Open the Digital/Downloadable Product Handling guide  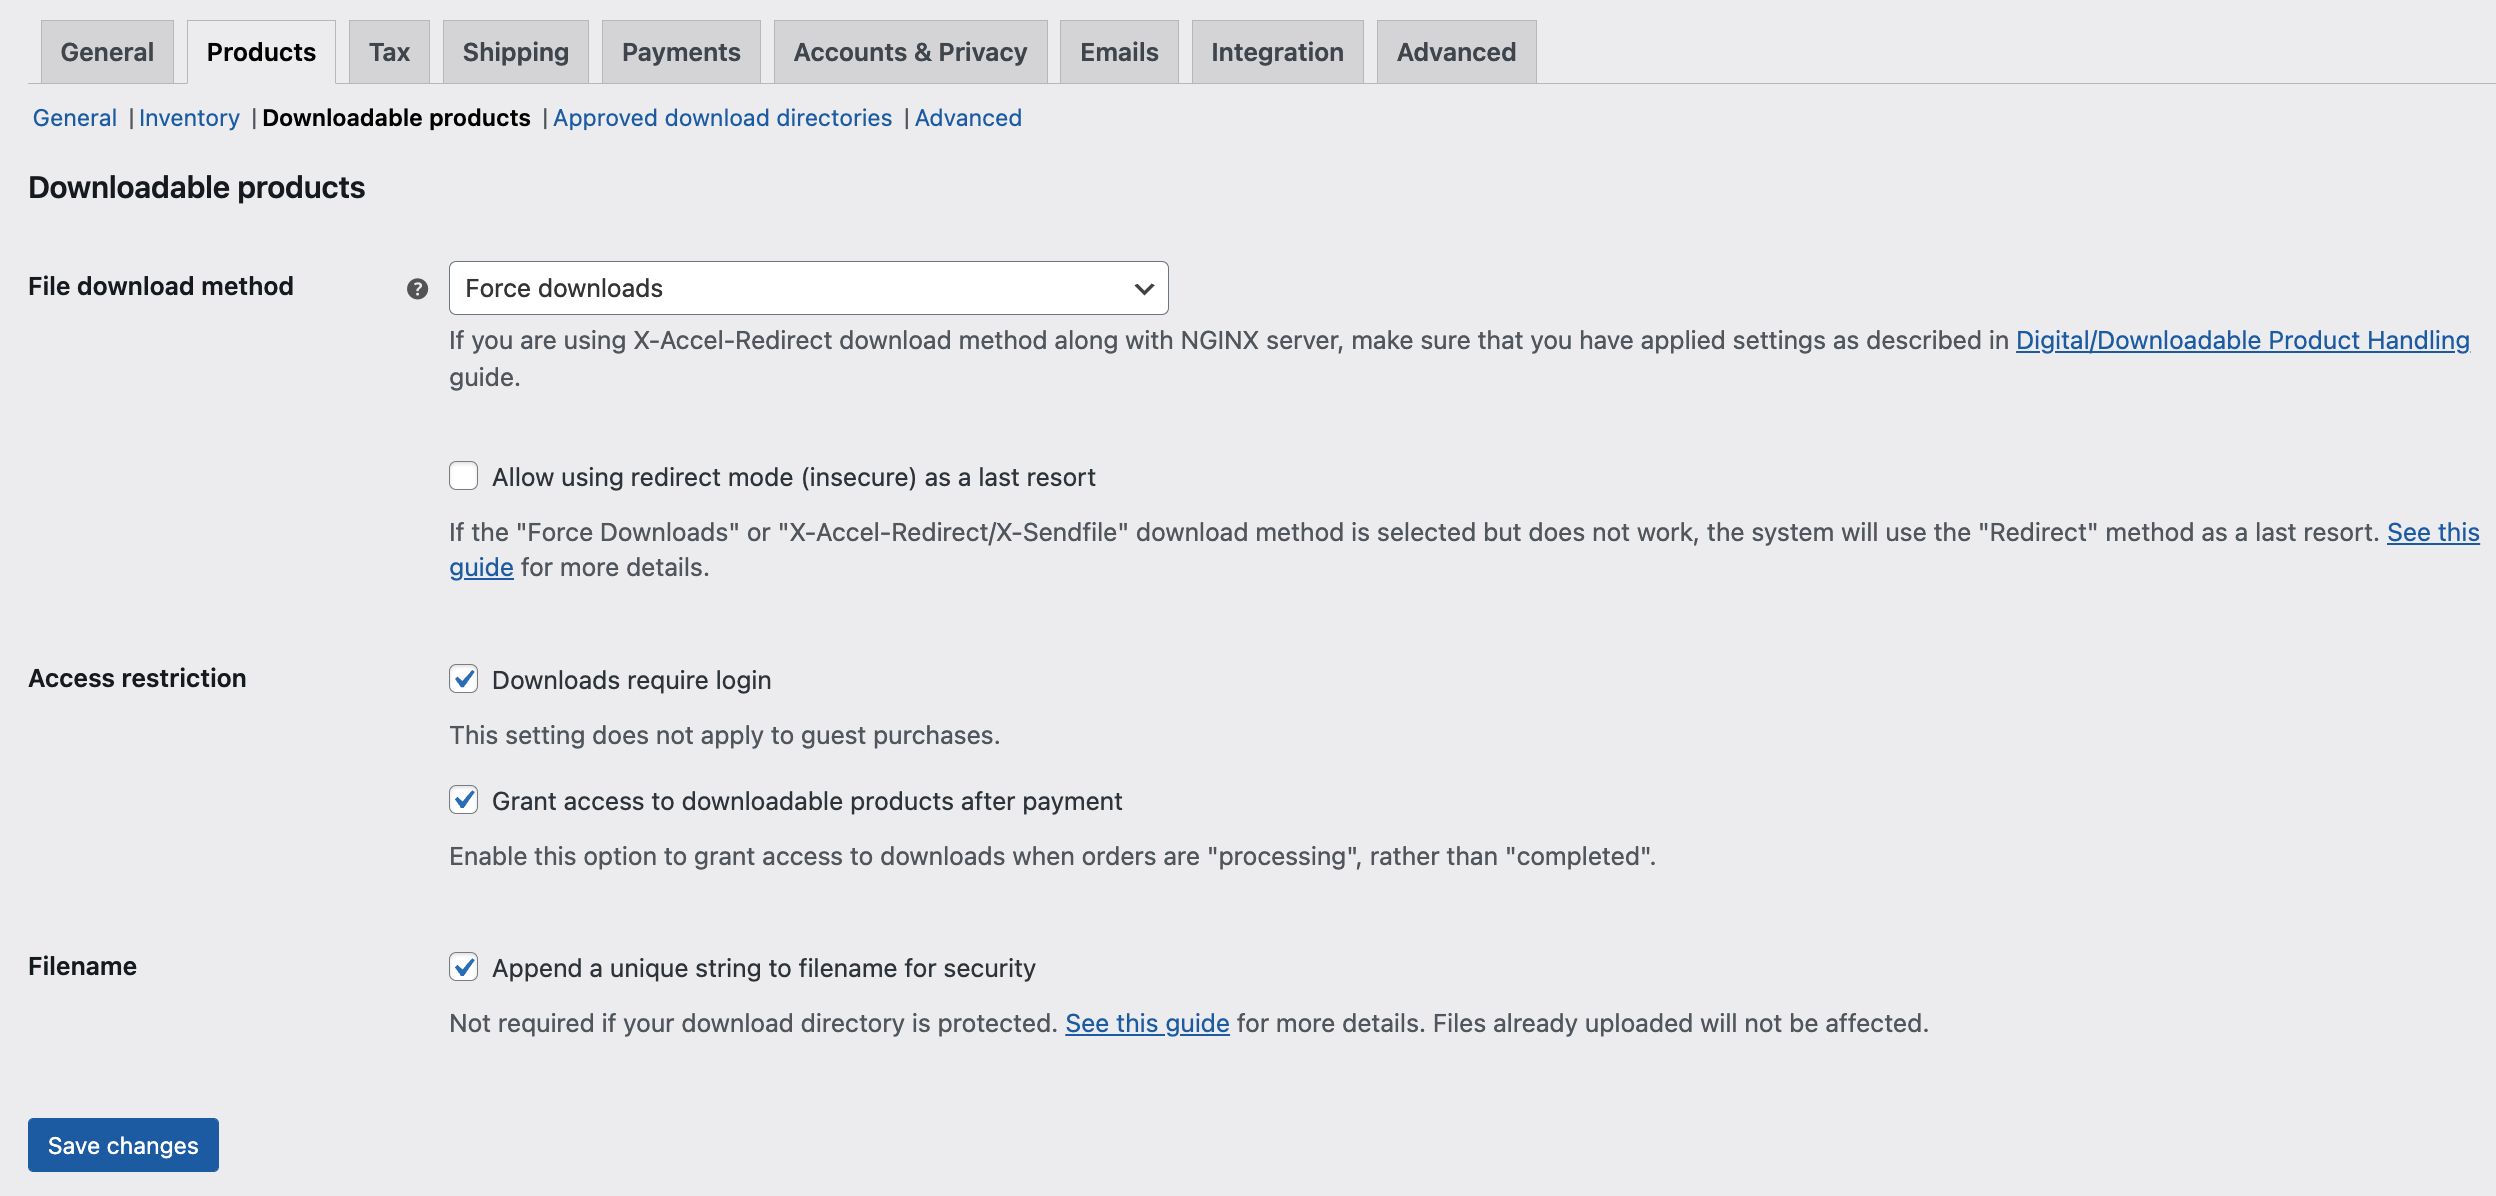pyautogui.click(x=2242, y=340)
